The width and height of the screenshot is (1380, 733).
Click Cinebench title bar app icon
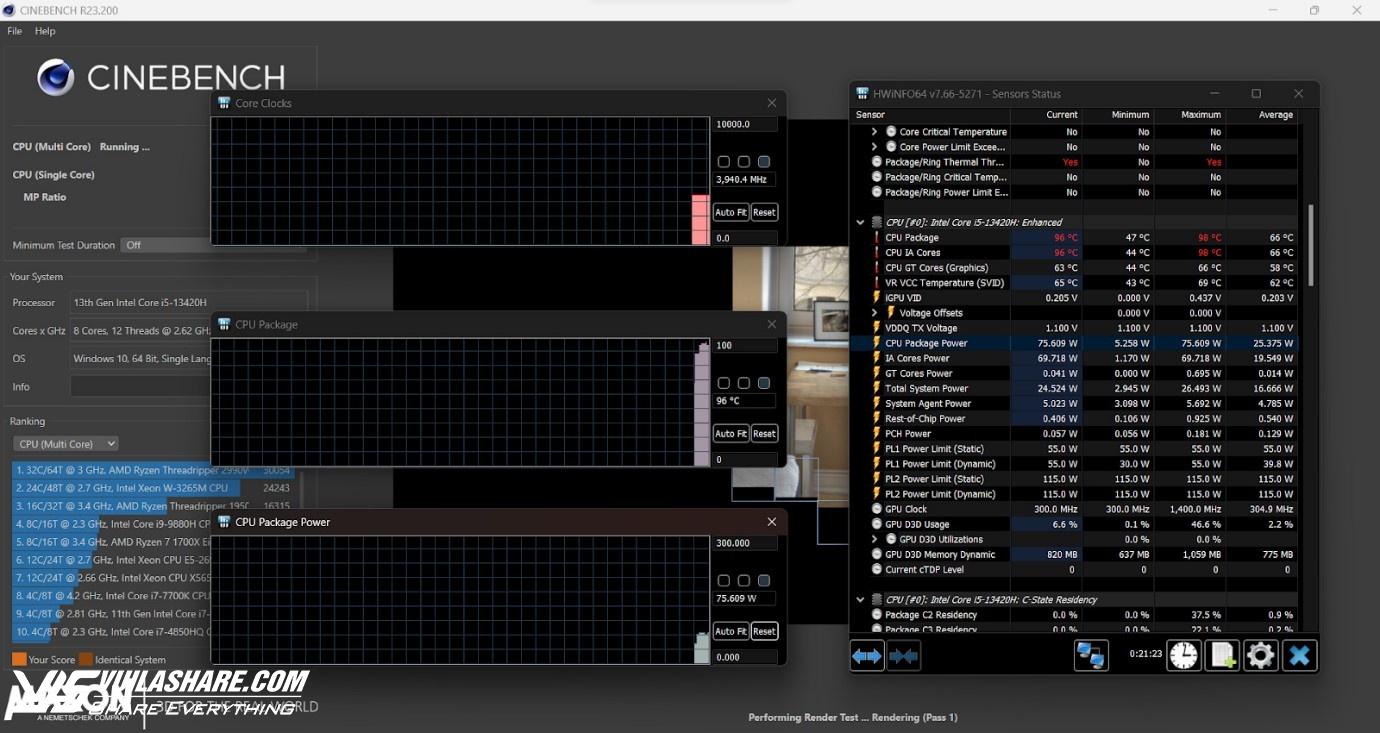pyautogui.click(x=8, y=10)
